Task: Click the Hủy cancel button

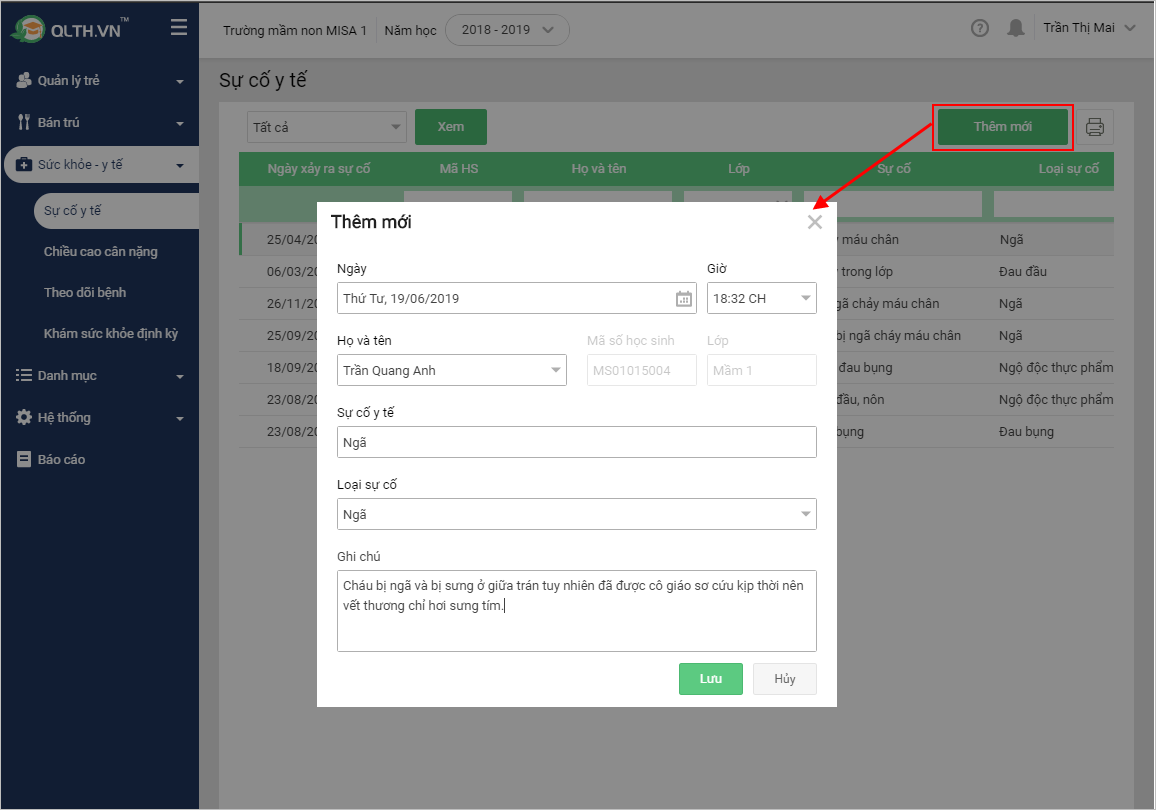Action: point(784,679)
